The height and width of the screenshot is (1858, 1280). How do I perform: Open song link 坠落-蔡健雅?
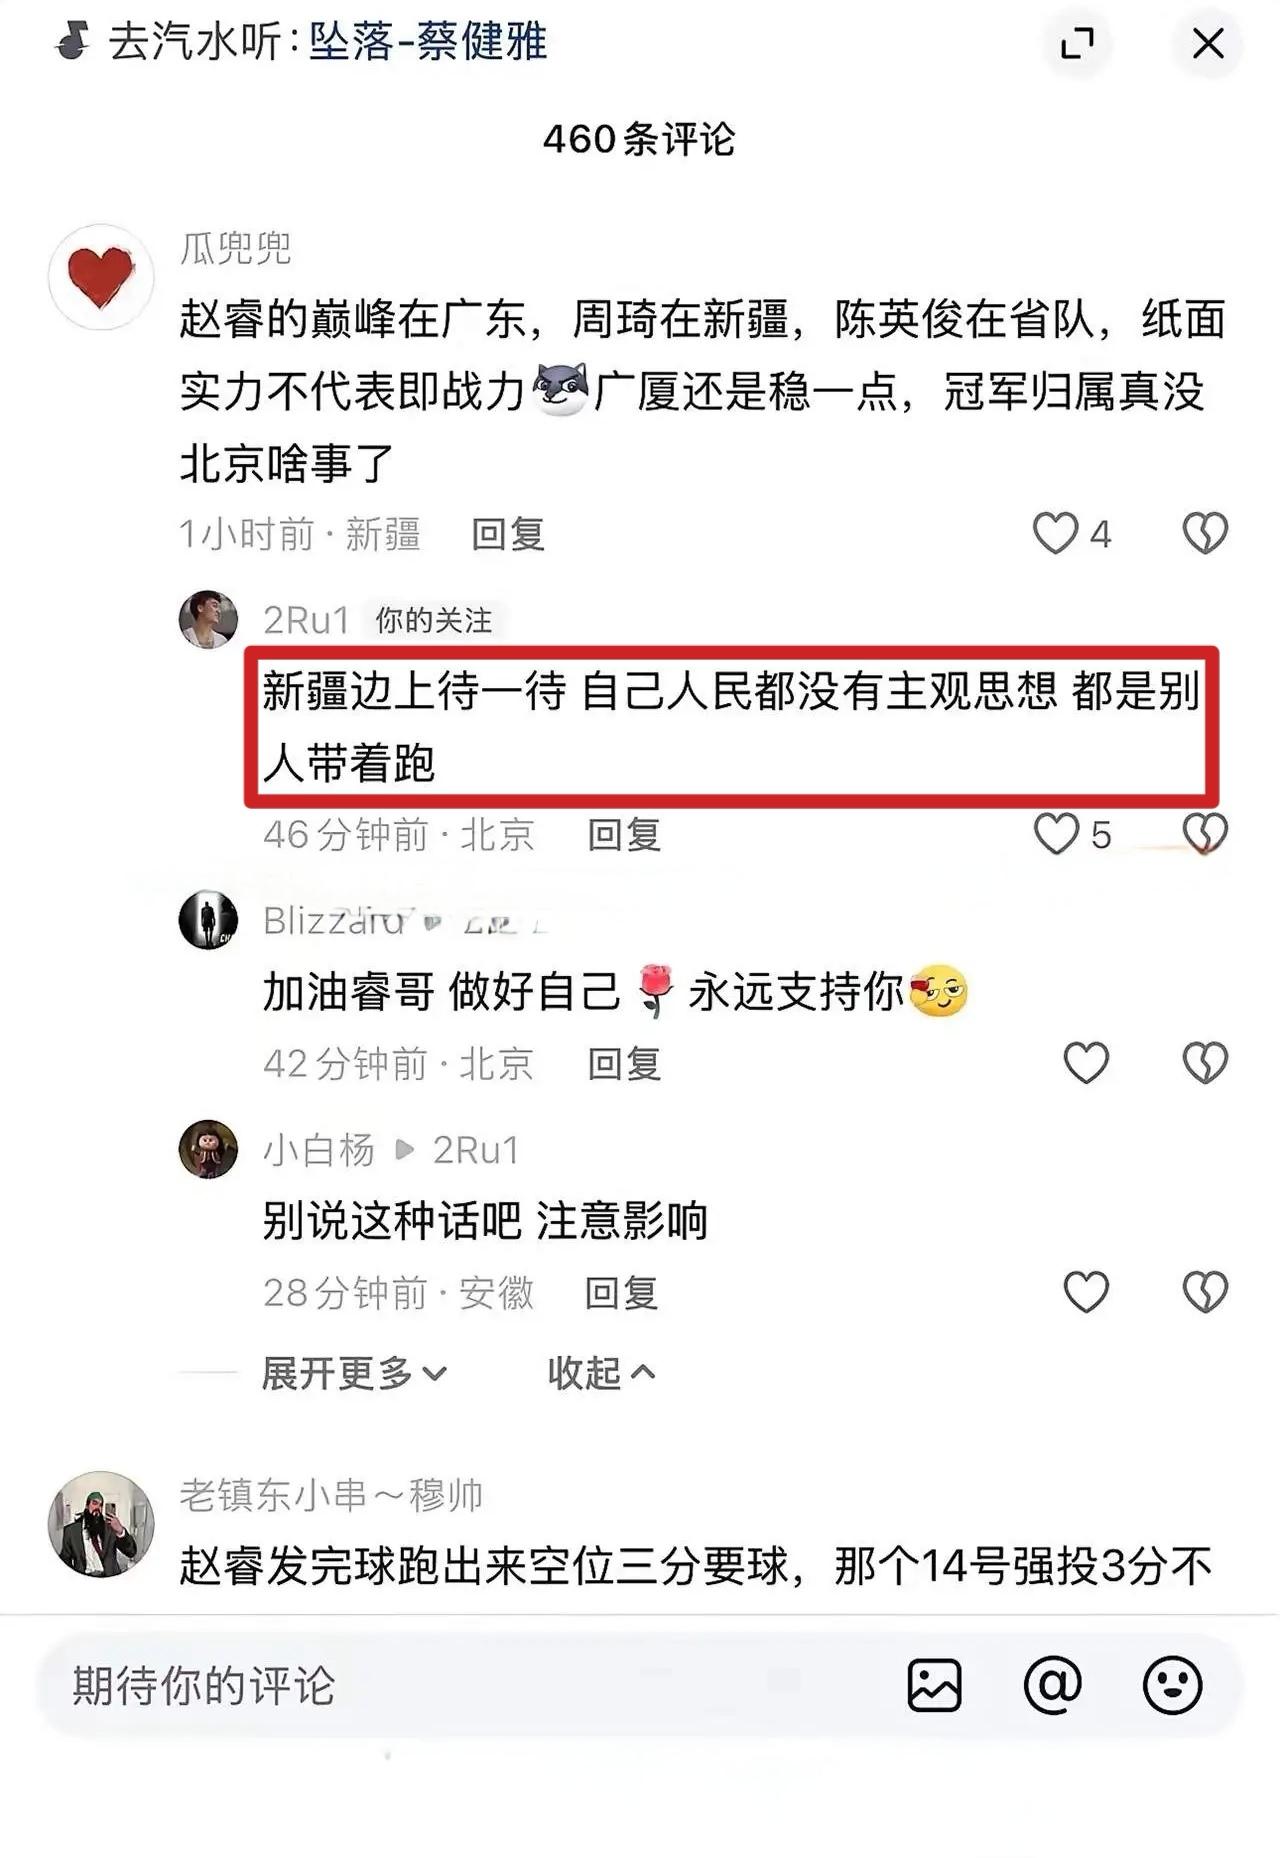[428, 42]
